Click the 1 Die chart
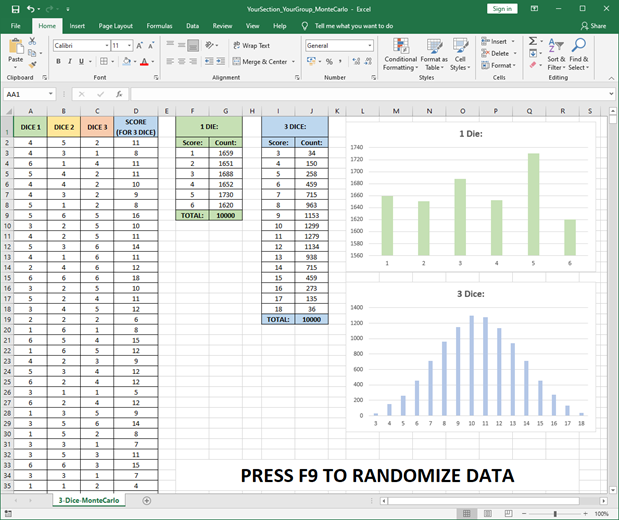The image size is (619, 520). tap(471, 197)
